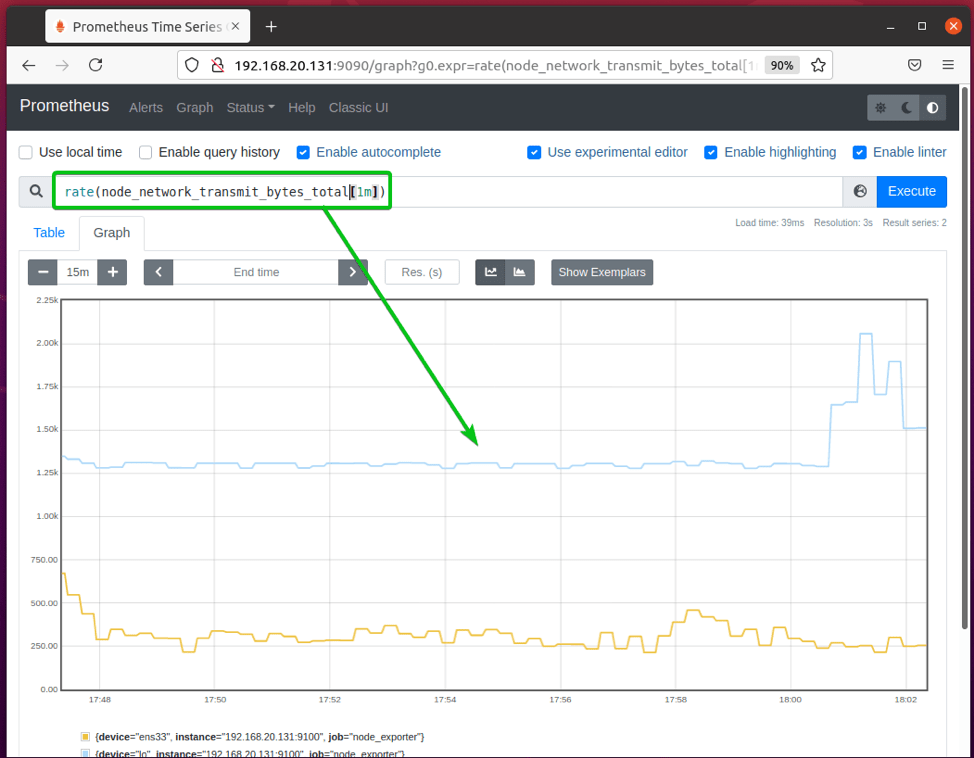Click the Execute button
The width and height of the screenshot is (974, 758).
(x=911, y=191)
